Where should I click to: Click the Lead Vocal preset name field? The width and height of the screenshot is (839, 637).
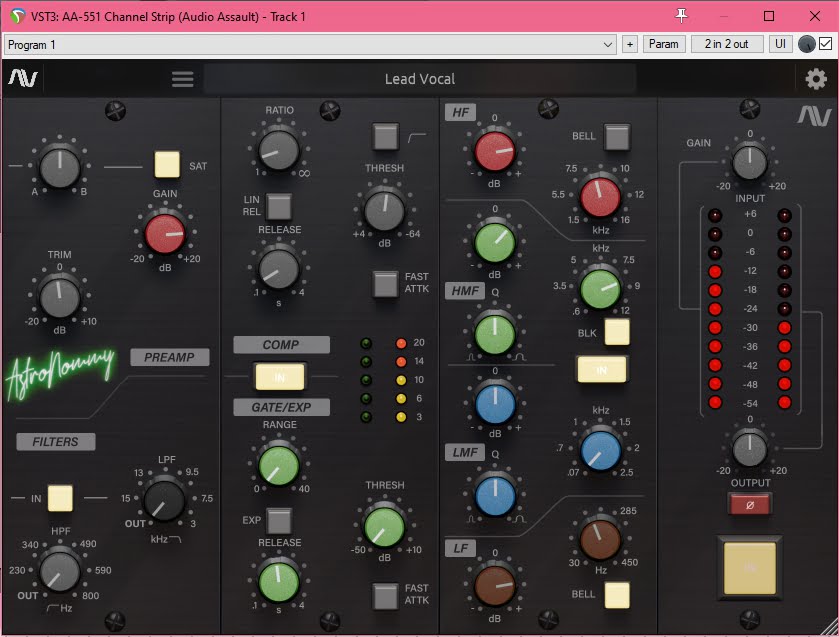click(x=419, y=78)
